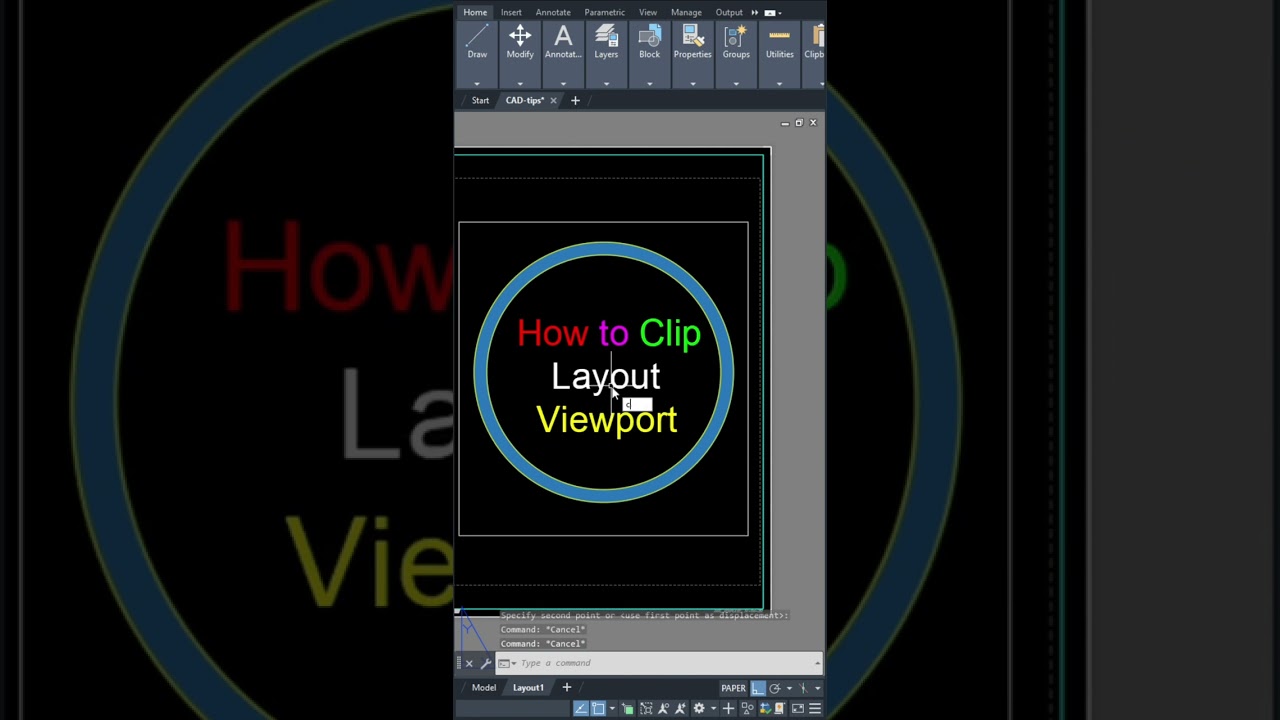Close the CAD-tips drawing tab
The width and height of the screenshot is (1280, 720).
tap(553, 100)
